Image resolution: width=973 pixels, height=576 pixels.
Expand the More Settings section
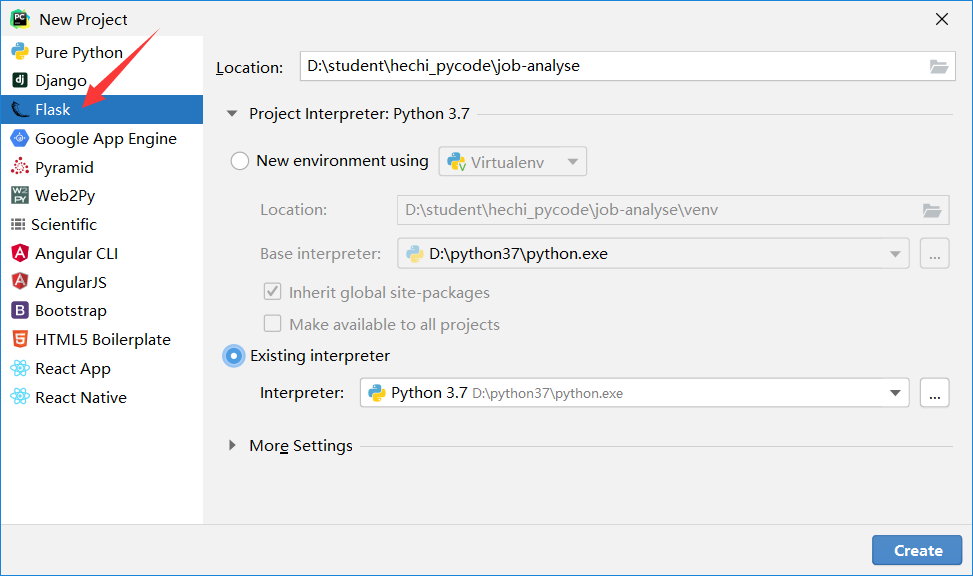(233, 446)
